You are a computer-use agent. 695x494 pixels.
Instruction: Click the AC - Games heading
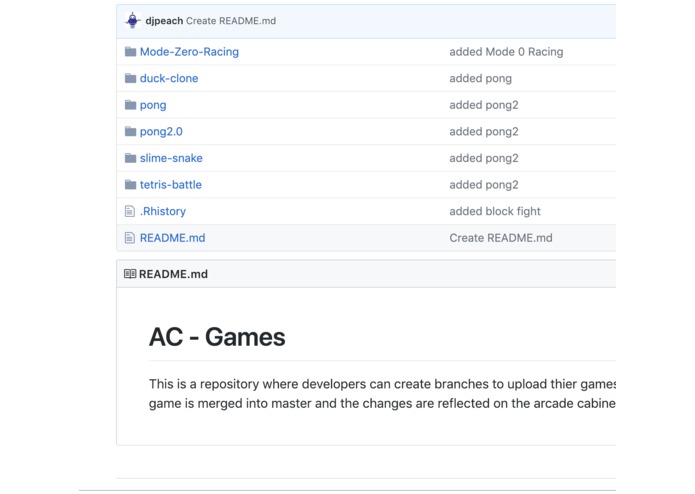coord(217,337)
